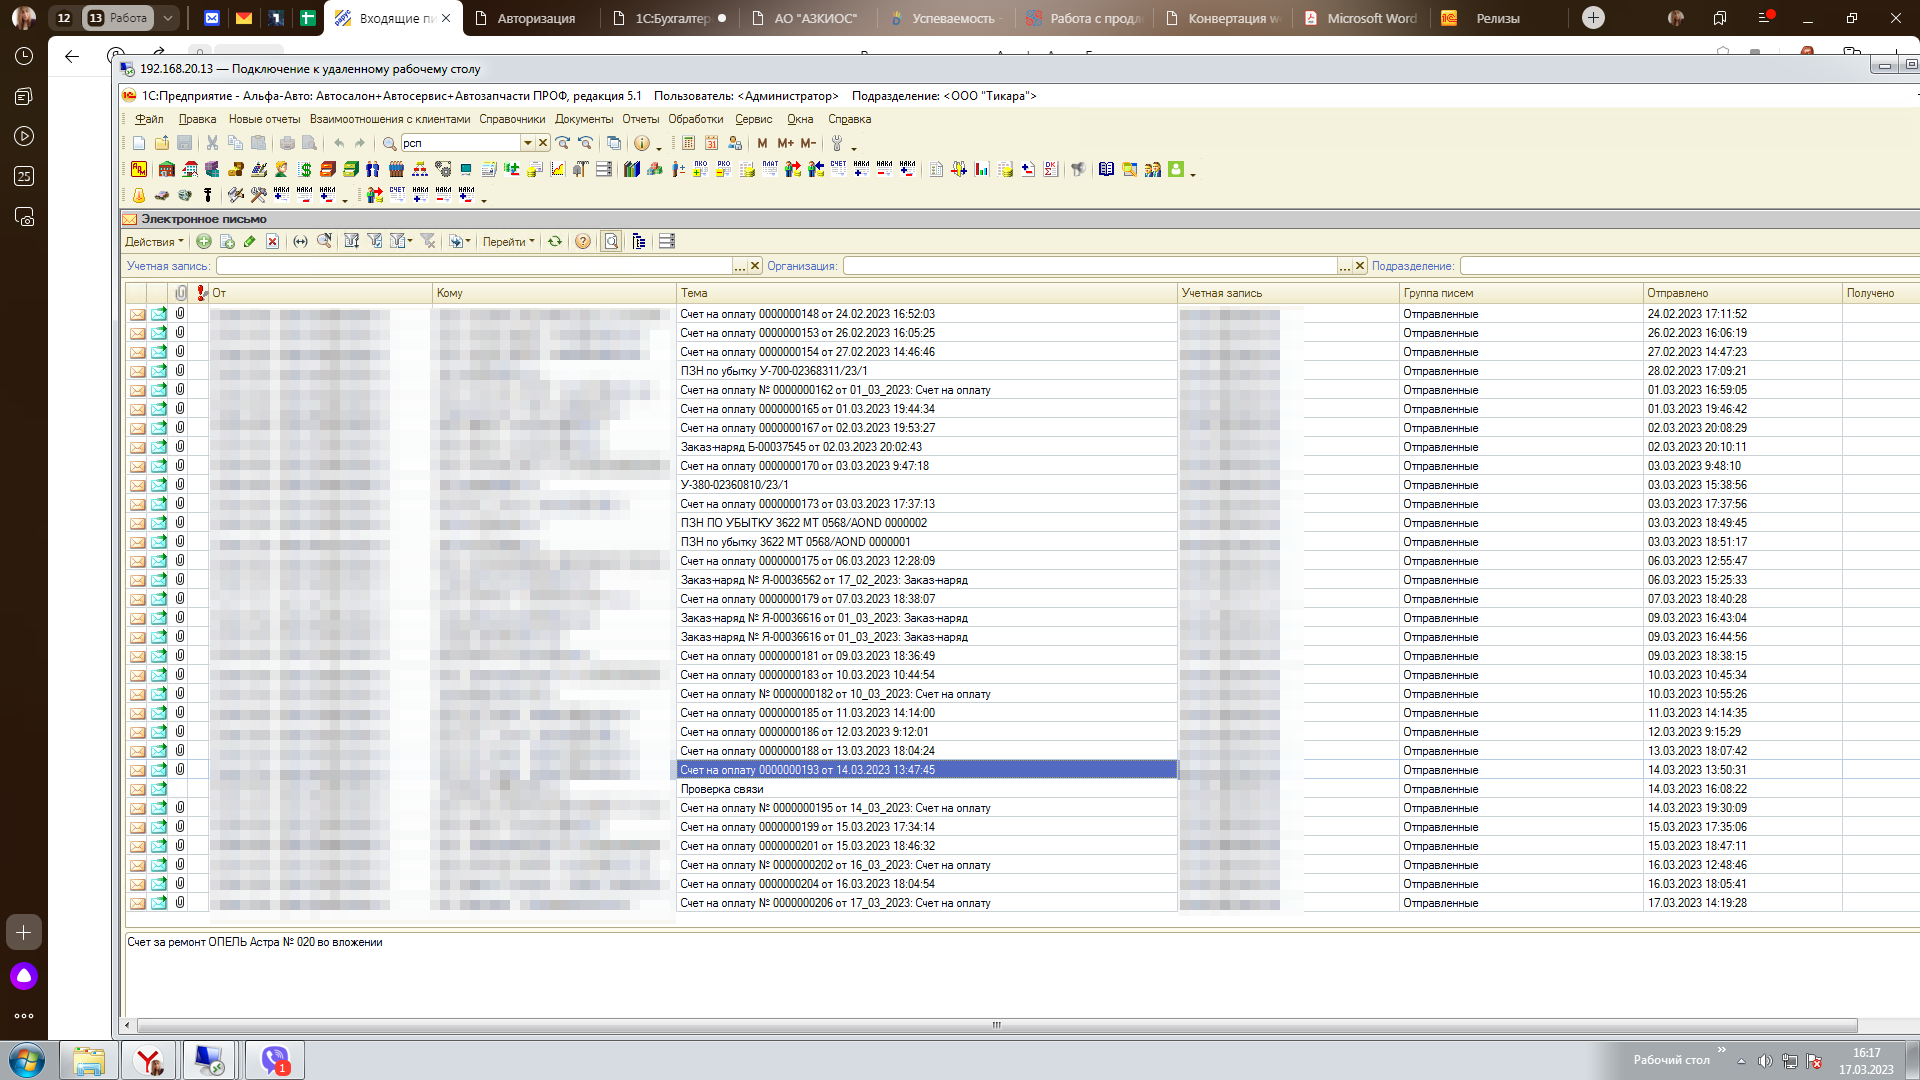Image resolution: width=1920 pixels, height=1080 pixels.
Task: Toggle the hierarchical tree view icon
Action: (638, 241)
